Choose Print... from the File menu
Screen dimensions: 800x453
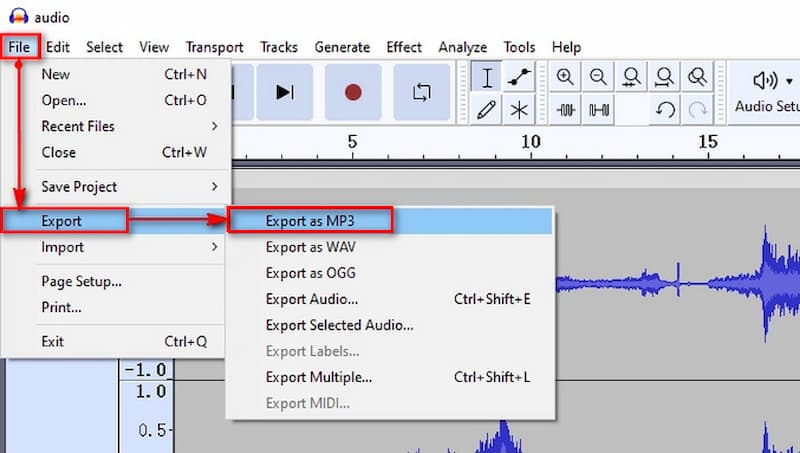(113, 308)
